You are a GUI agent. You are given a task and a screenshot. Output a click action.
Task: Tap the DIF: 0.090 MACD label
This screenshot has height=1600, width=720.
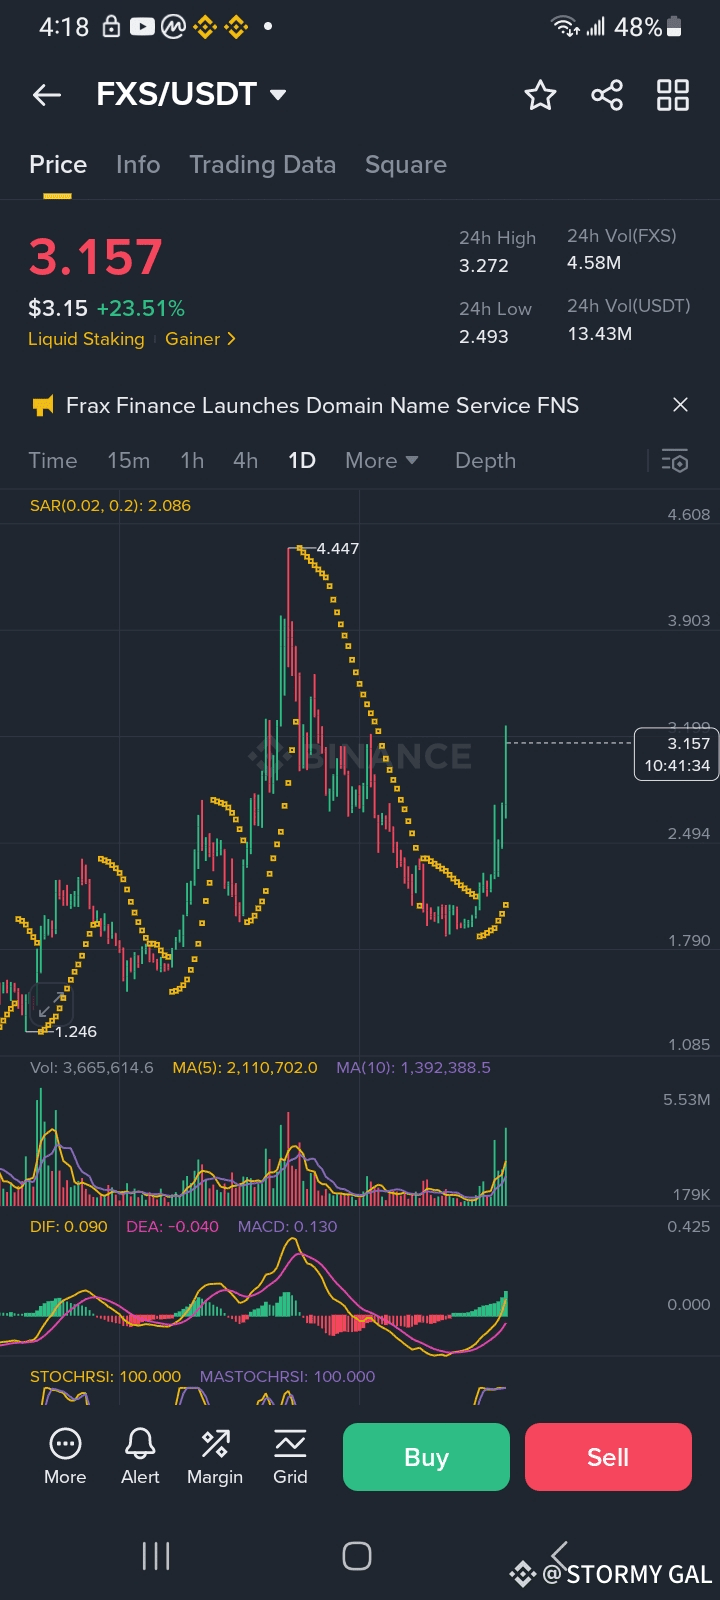69,1226
